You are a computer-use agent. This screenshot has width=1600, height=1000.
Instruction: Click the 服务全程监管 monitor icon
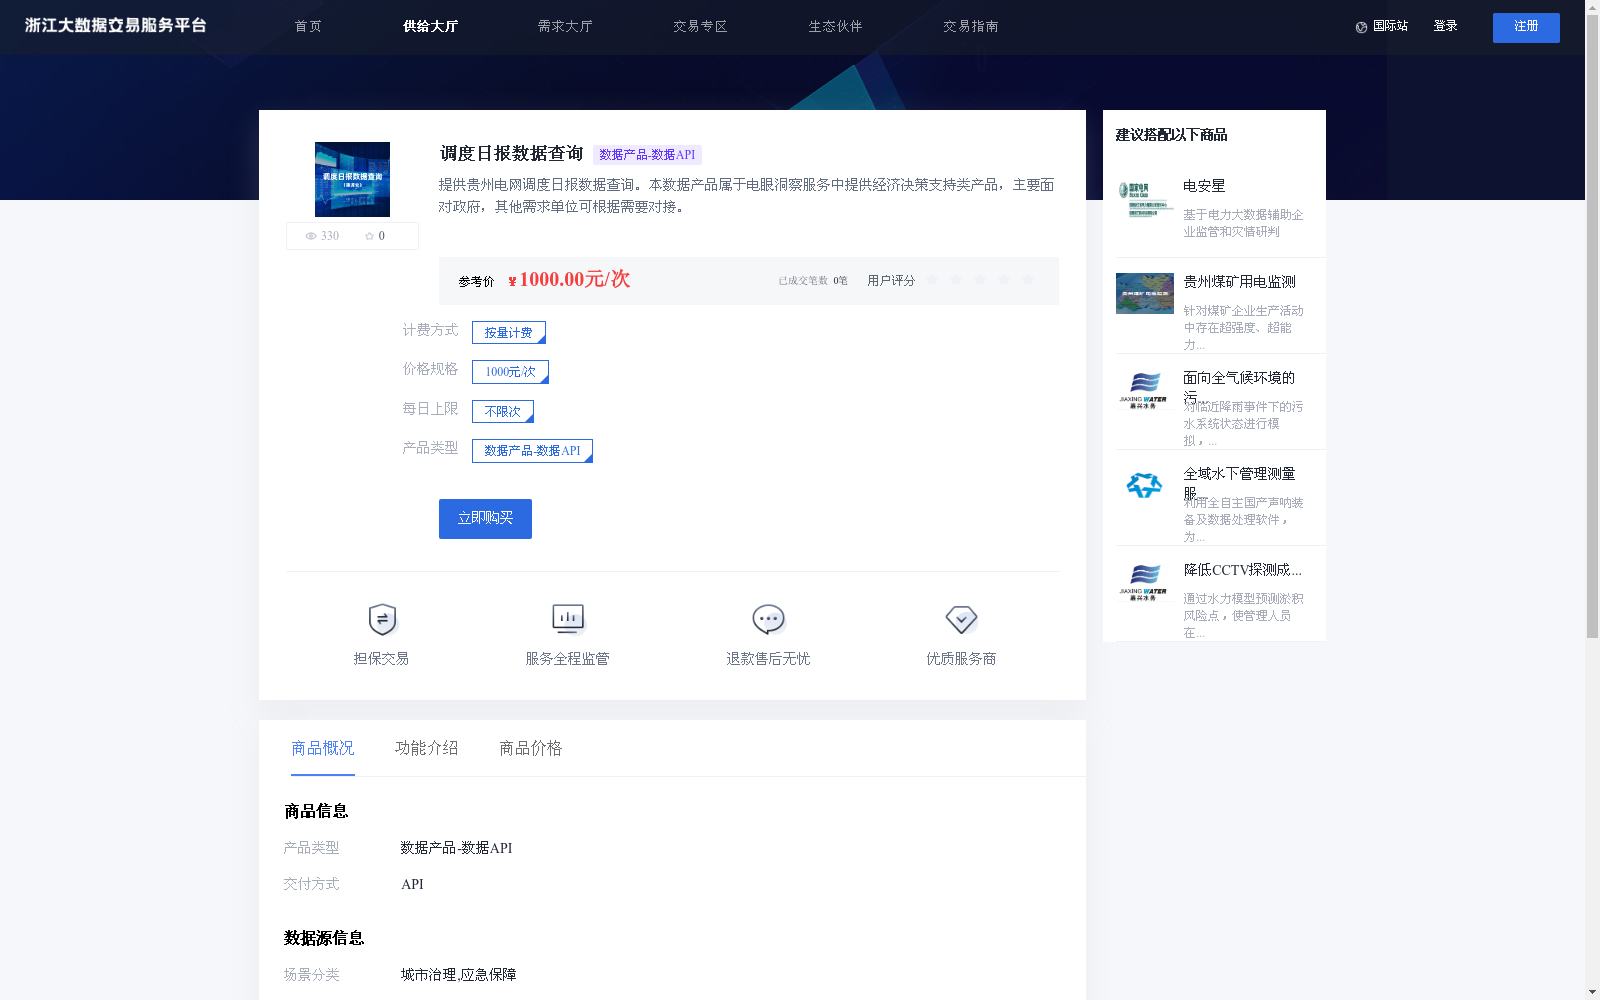(568, 619)
